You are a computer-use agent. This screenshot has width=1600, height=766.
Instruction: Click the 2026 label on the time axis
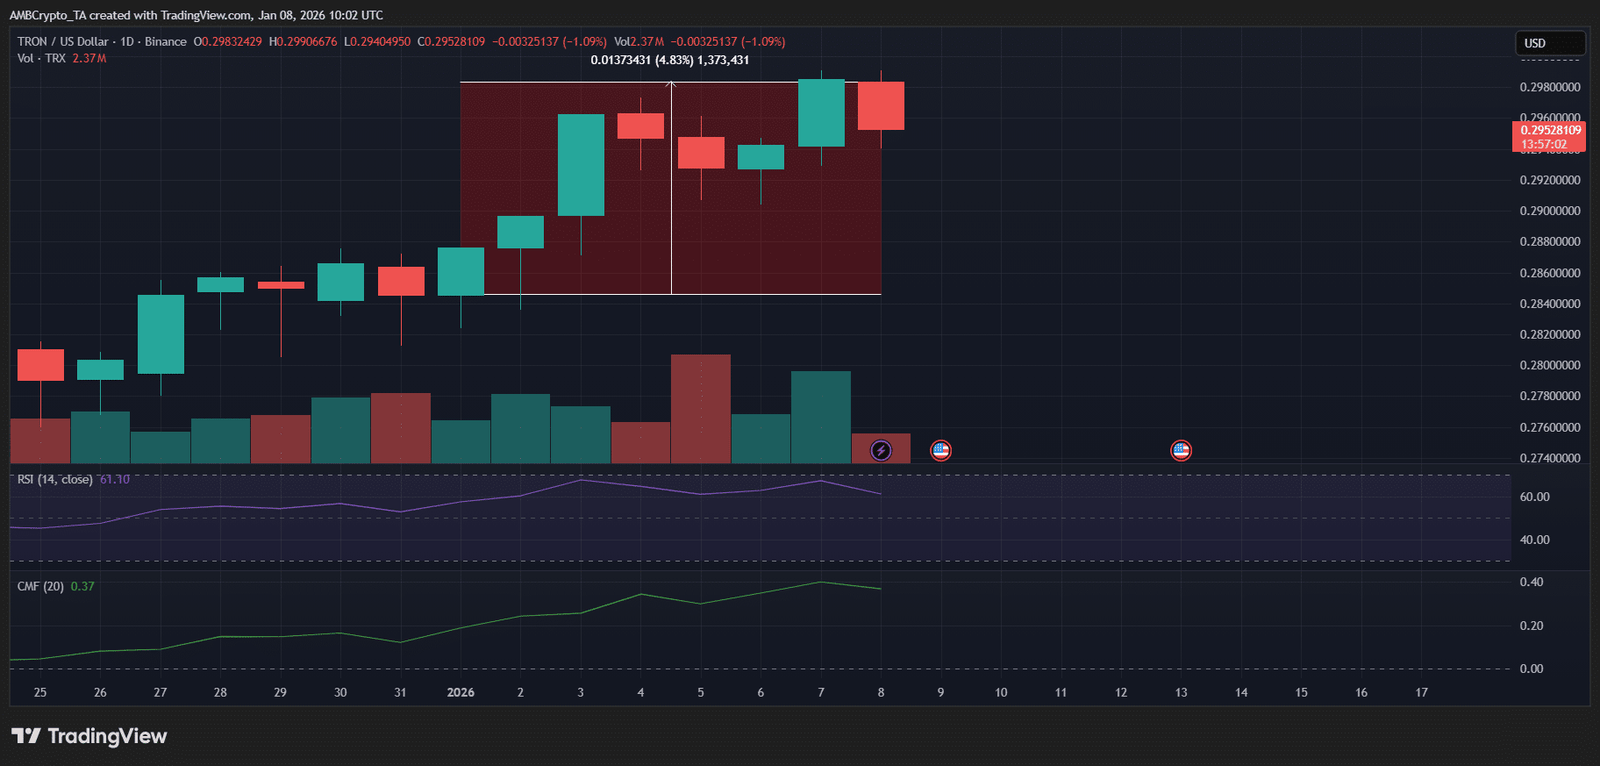460,692
